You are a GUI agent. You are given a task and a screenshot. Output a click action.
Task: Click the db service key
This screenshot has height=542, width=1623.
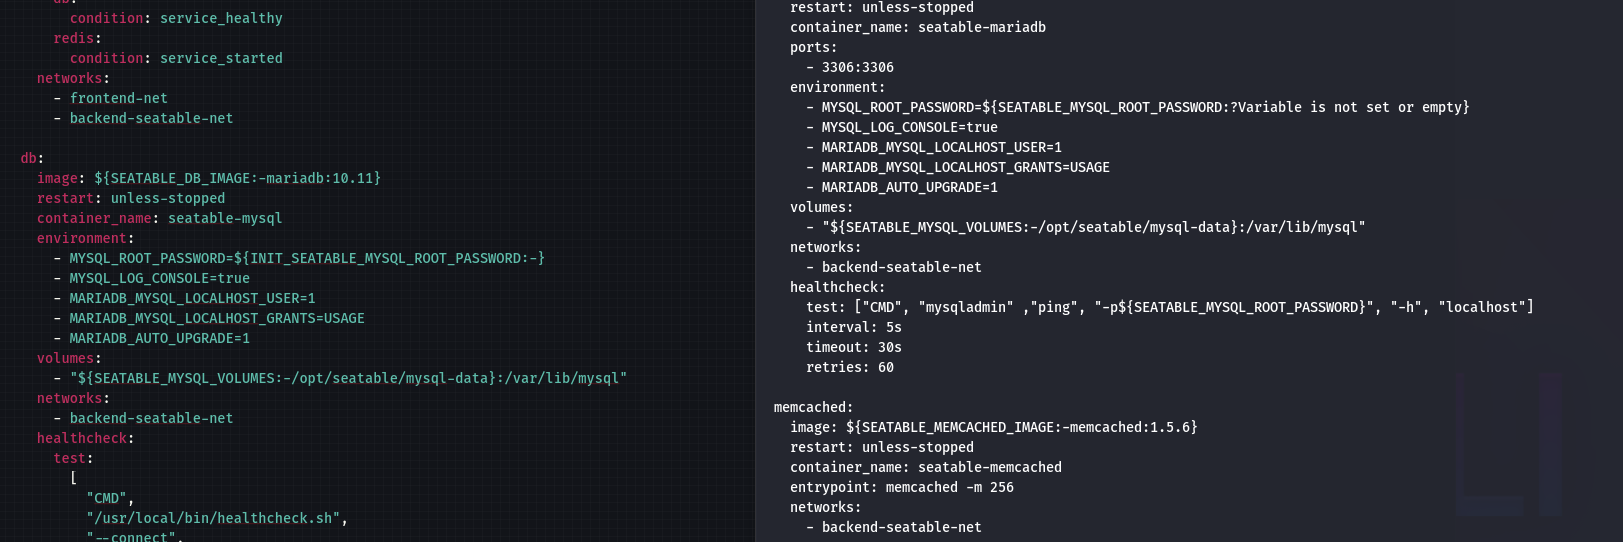(x=32, y=158)
